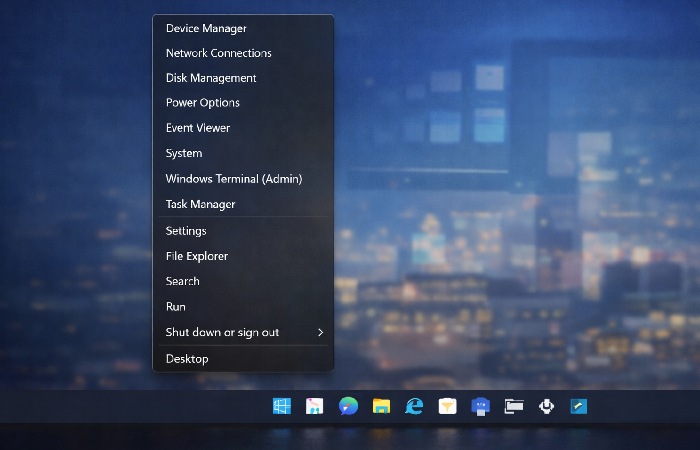Select Network Connections
This screenshot has height=450, width=700.
point(243,53)
